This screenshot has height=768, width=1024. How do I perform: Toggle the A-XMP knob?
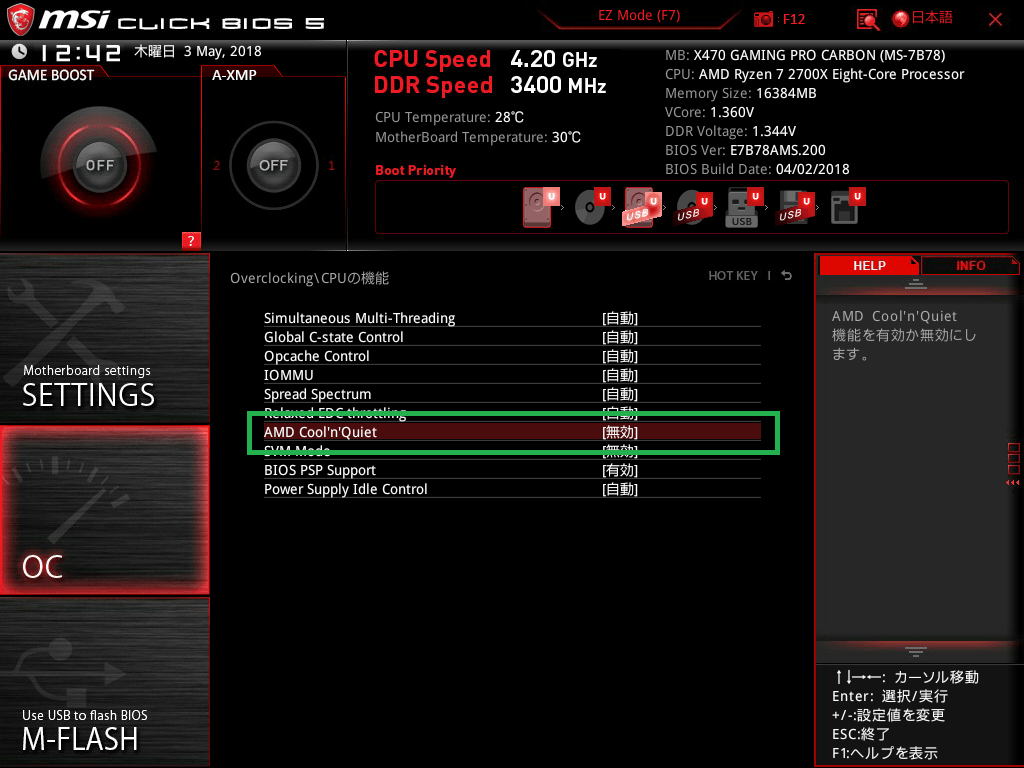pos(274,165)
